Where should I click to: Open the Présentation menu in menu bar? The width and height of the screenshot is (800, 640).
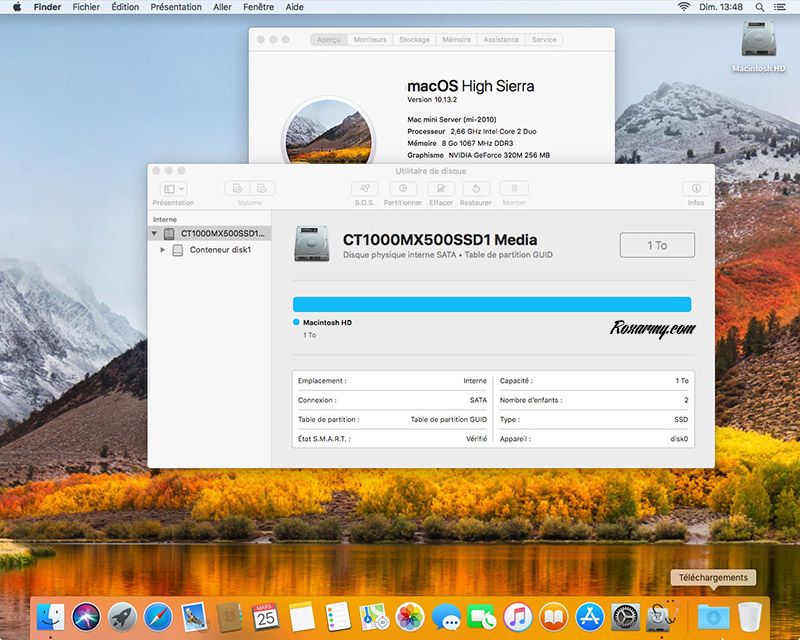tap(175, 7)
